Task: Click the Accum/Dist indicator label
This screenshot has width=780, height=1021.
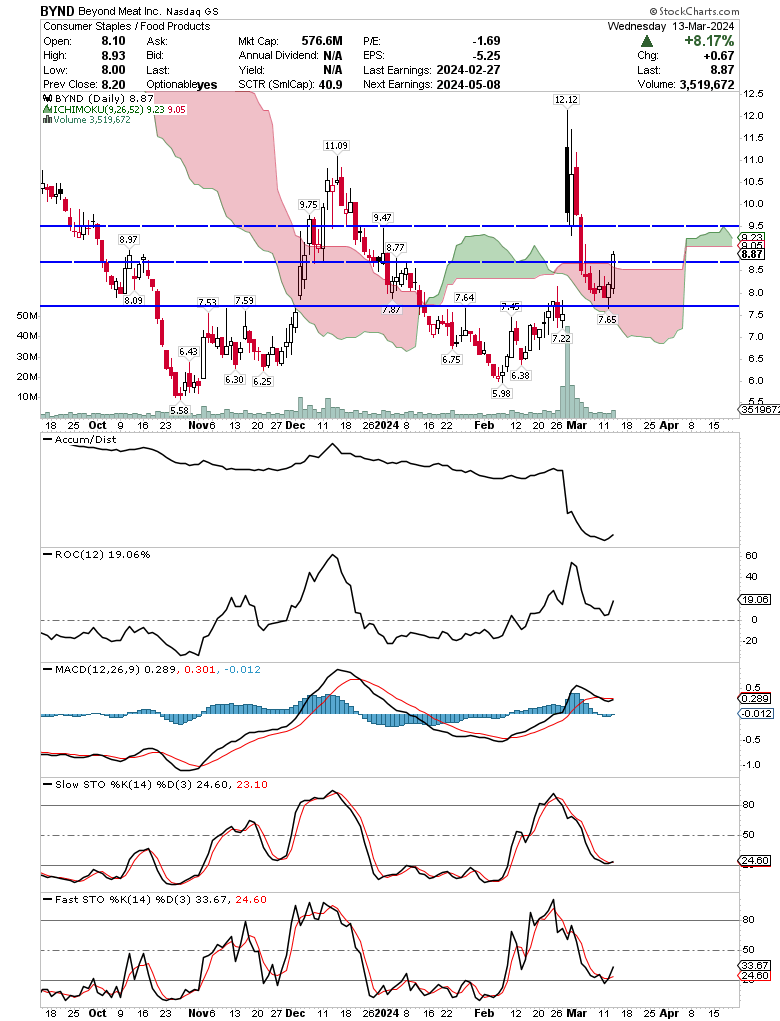Action: click(x=85, y=440)
